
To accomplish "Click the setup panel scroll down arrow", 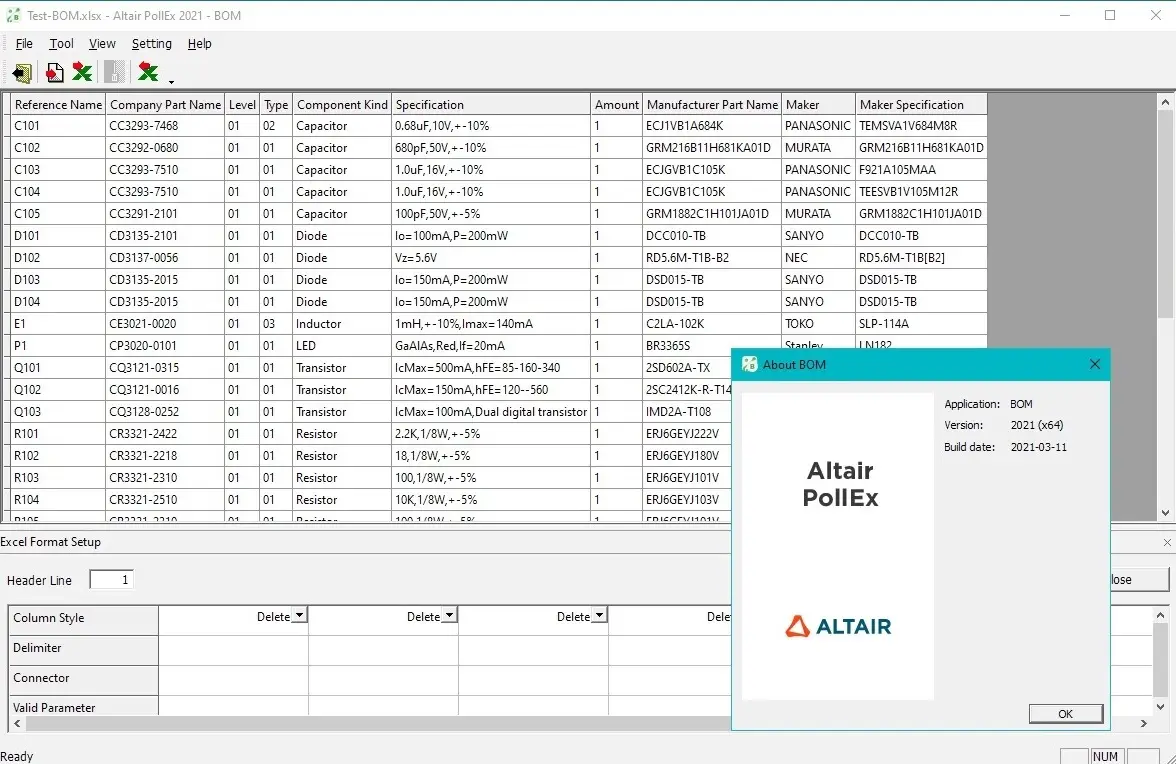I will coord(1160,706).
